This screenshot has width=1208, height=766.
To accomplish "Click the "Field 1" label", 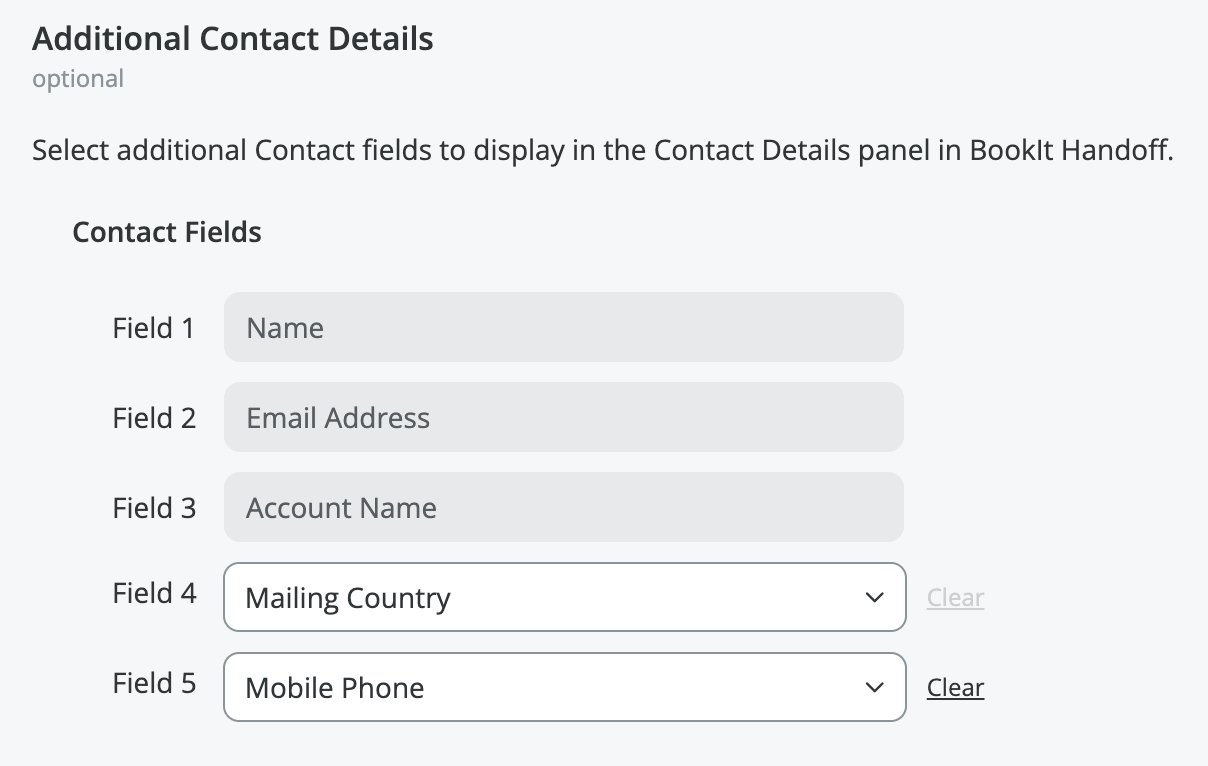I will coord(154,328).
